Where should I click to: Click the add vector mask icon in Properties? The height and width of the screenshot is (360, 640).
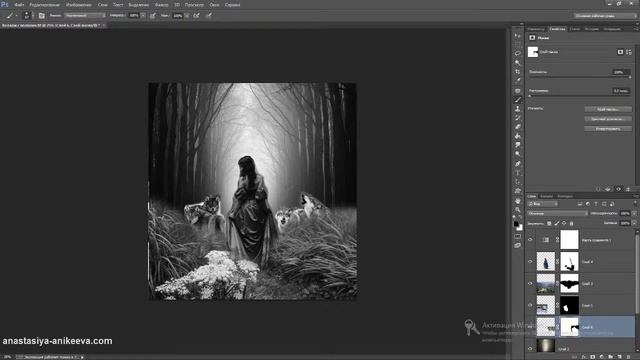click(629, 52)
